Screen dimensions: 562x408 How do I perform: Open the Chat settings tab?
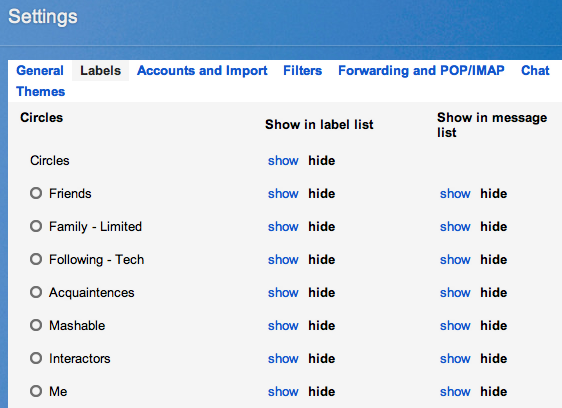[535, 71]
